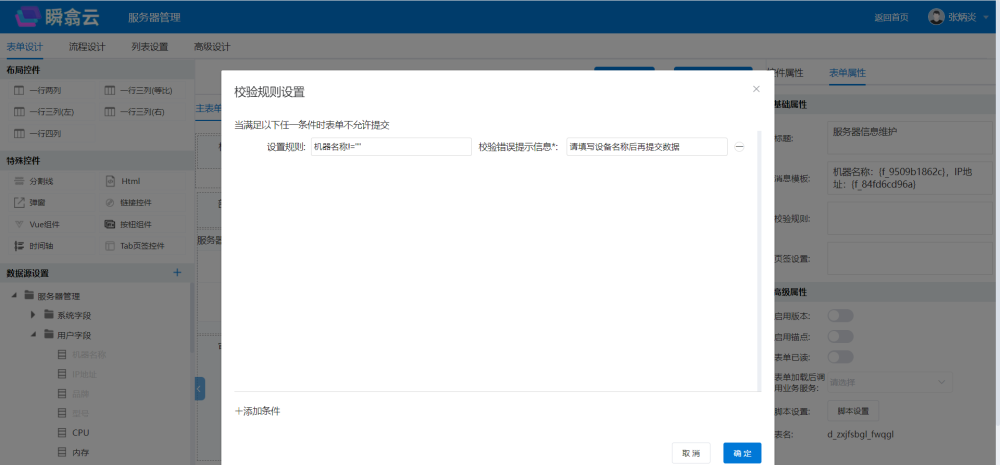Close the 校验规则设置 dialog
The width and height of the screenshot is (1000, 465).
pyautogui.click(x=756, y=89)
